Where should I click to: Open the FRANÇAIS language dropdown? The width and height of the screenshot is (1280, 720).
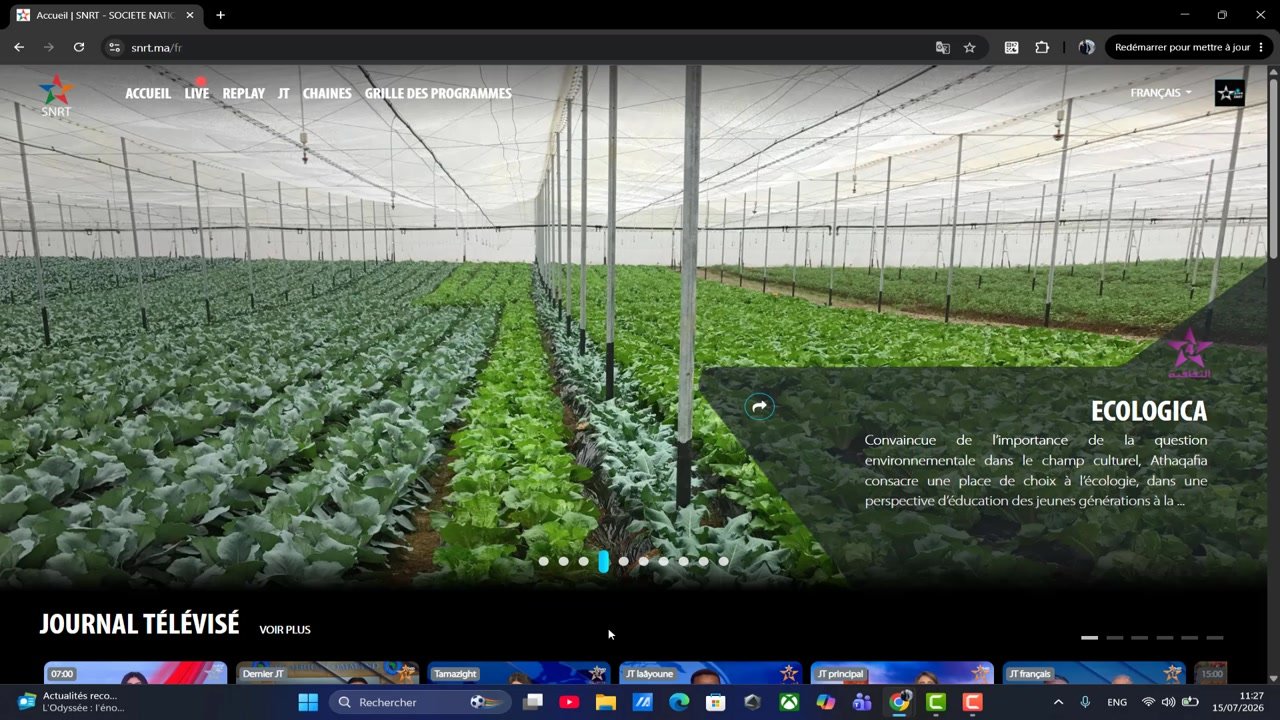click(1161, 93)
